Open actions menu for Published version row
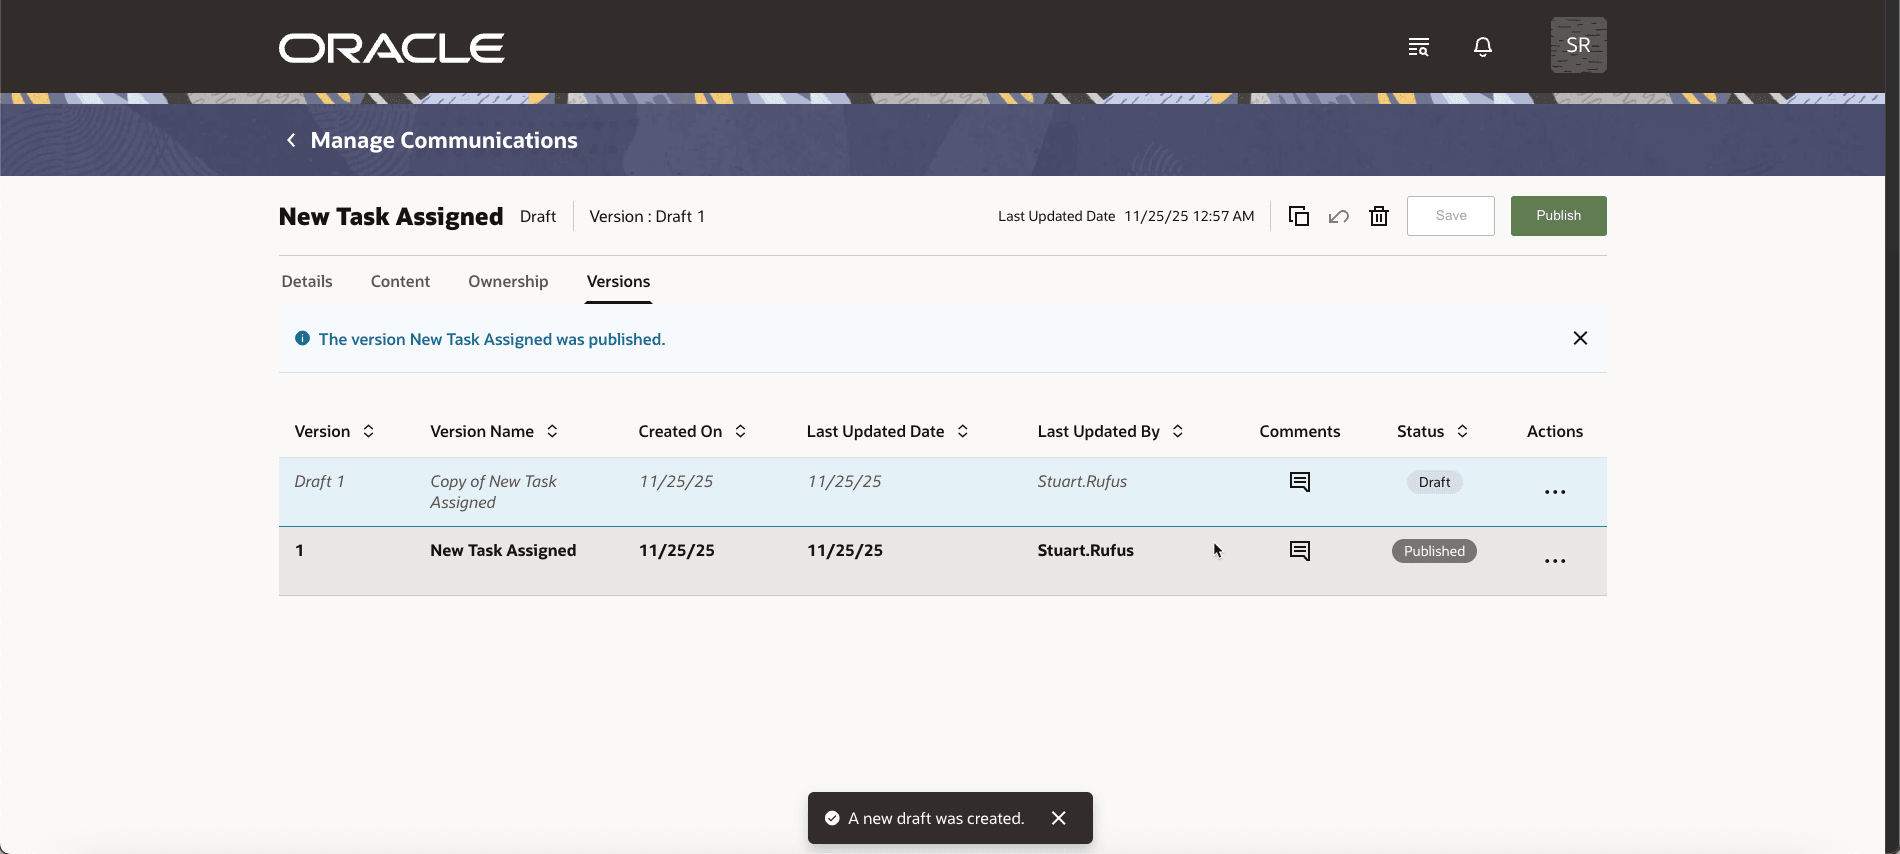Screen dimensions: 1900x854 pyautogui.click(x=1554, y=561)
